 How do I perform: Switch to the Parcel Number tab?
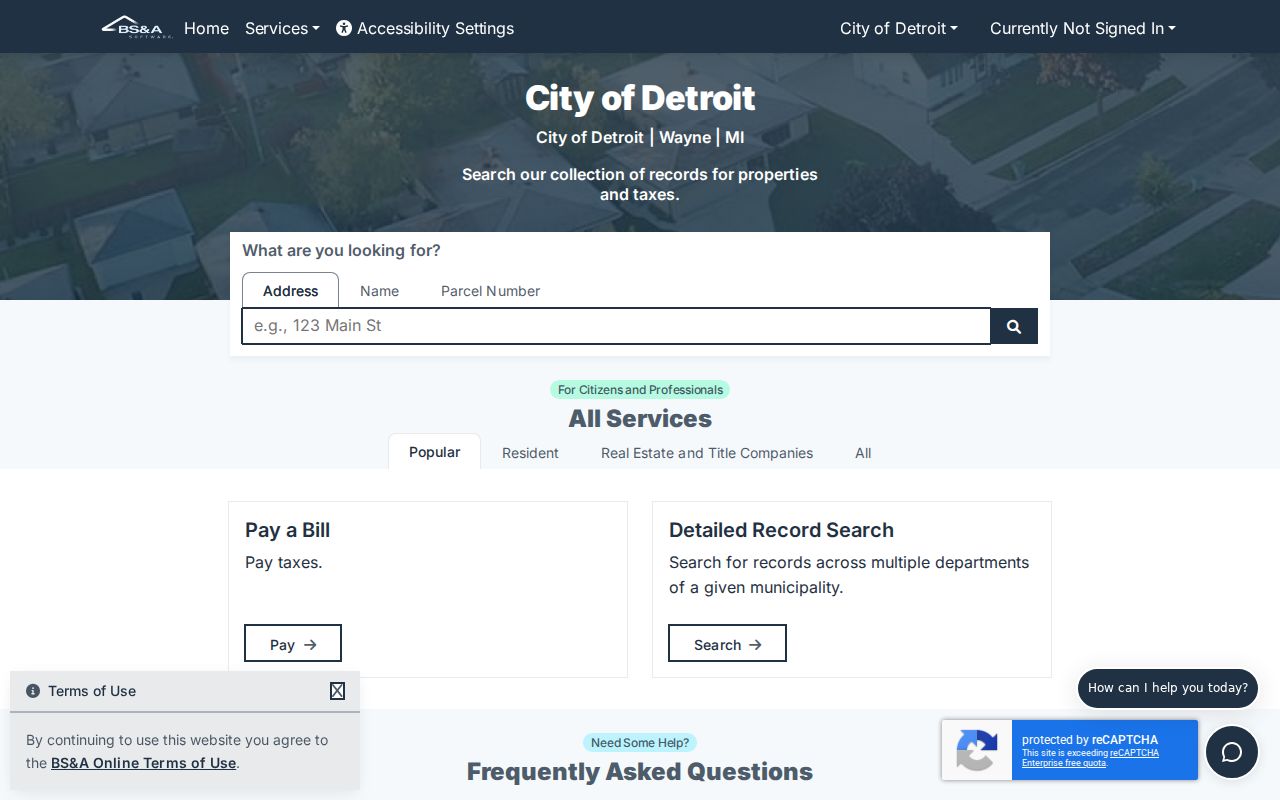click(490, 291)
